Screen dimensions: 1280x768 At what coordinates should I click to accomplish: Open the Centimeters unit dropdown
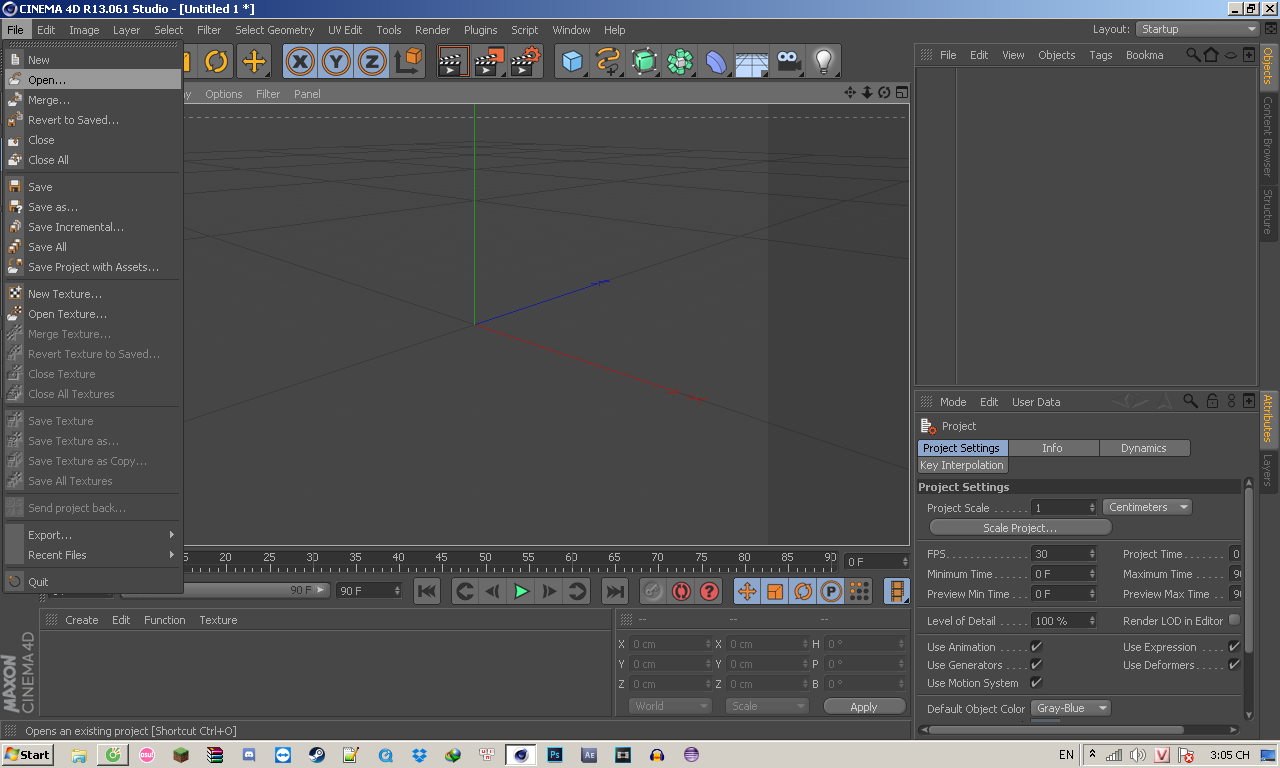(1148, 508)
